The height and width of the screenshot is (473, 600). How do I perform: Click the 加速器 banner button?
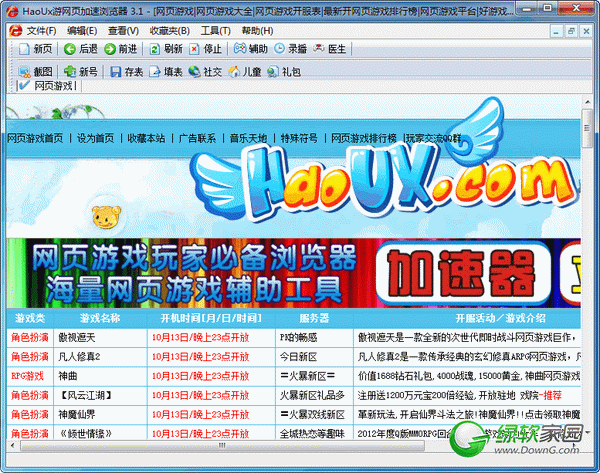coord(463,274)
